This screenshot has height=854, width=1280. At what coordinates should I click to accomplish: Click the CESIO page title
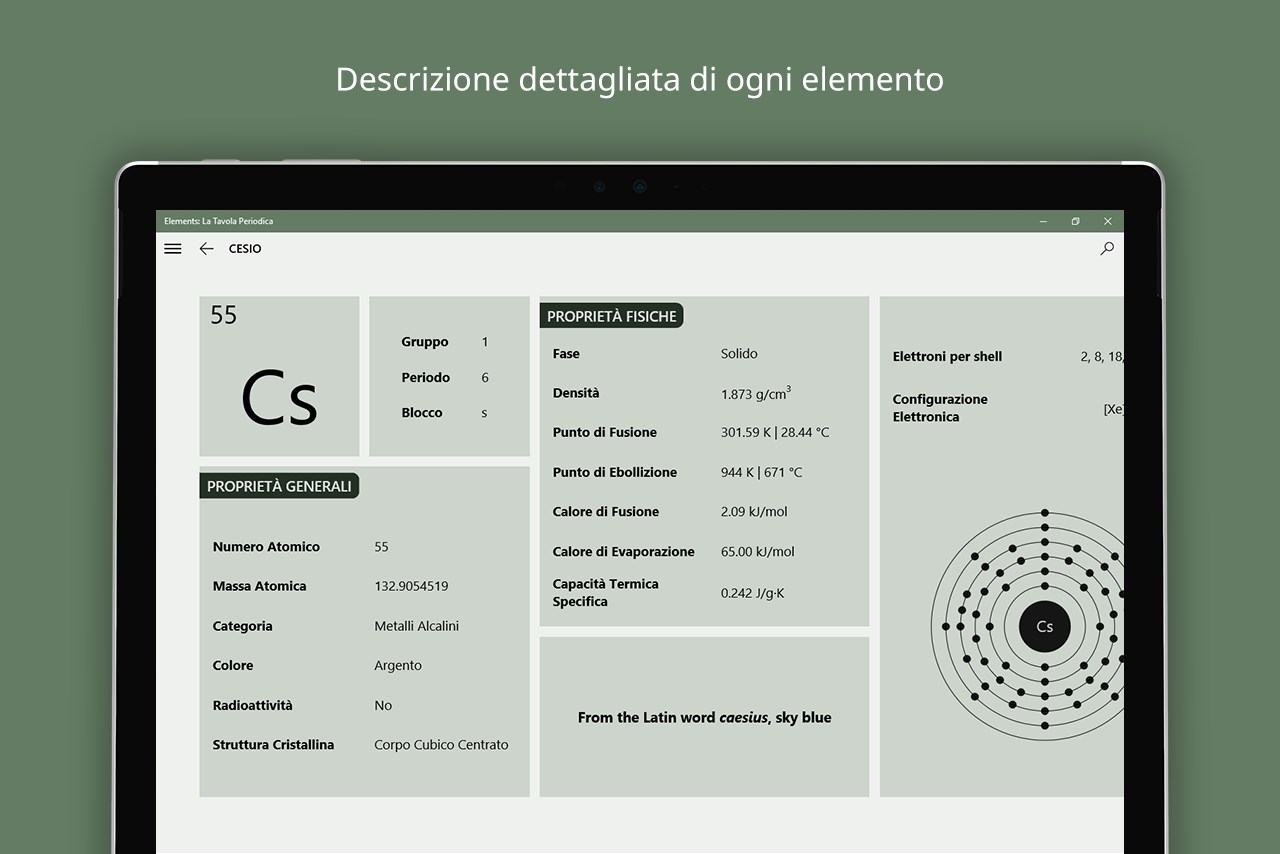pos(244,248)
